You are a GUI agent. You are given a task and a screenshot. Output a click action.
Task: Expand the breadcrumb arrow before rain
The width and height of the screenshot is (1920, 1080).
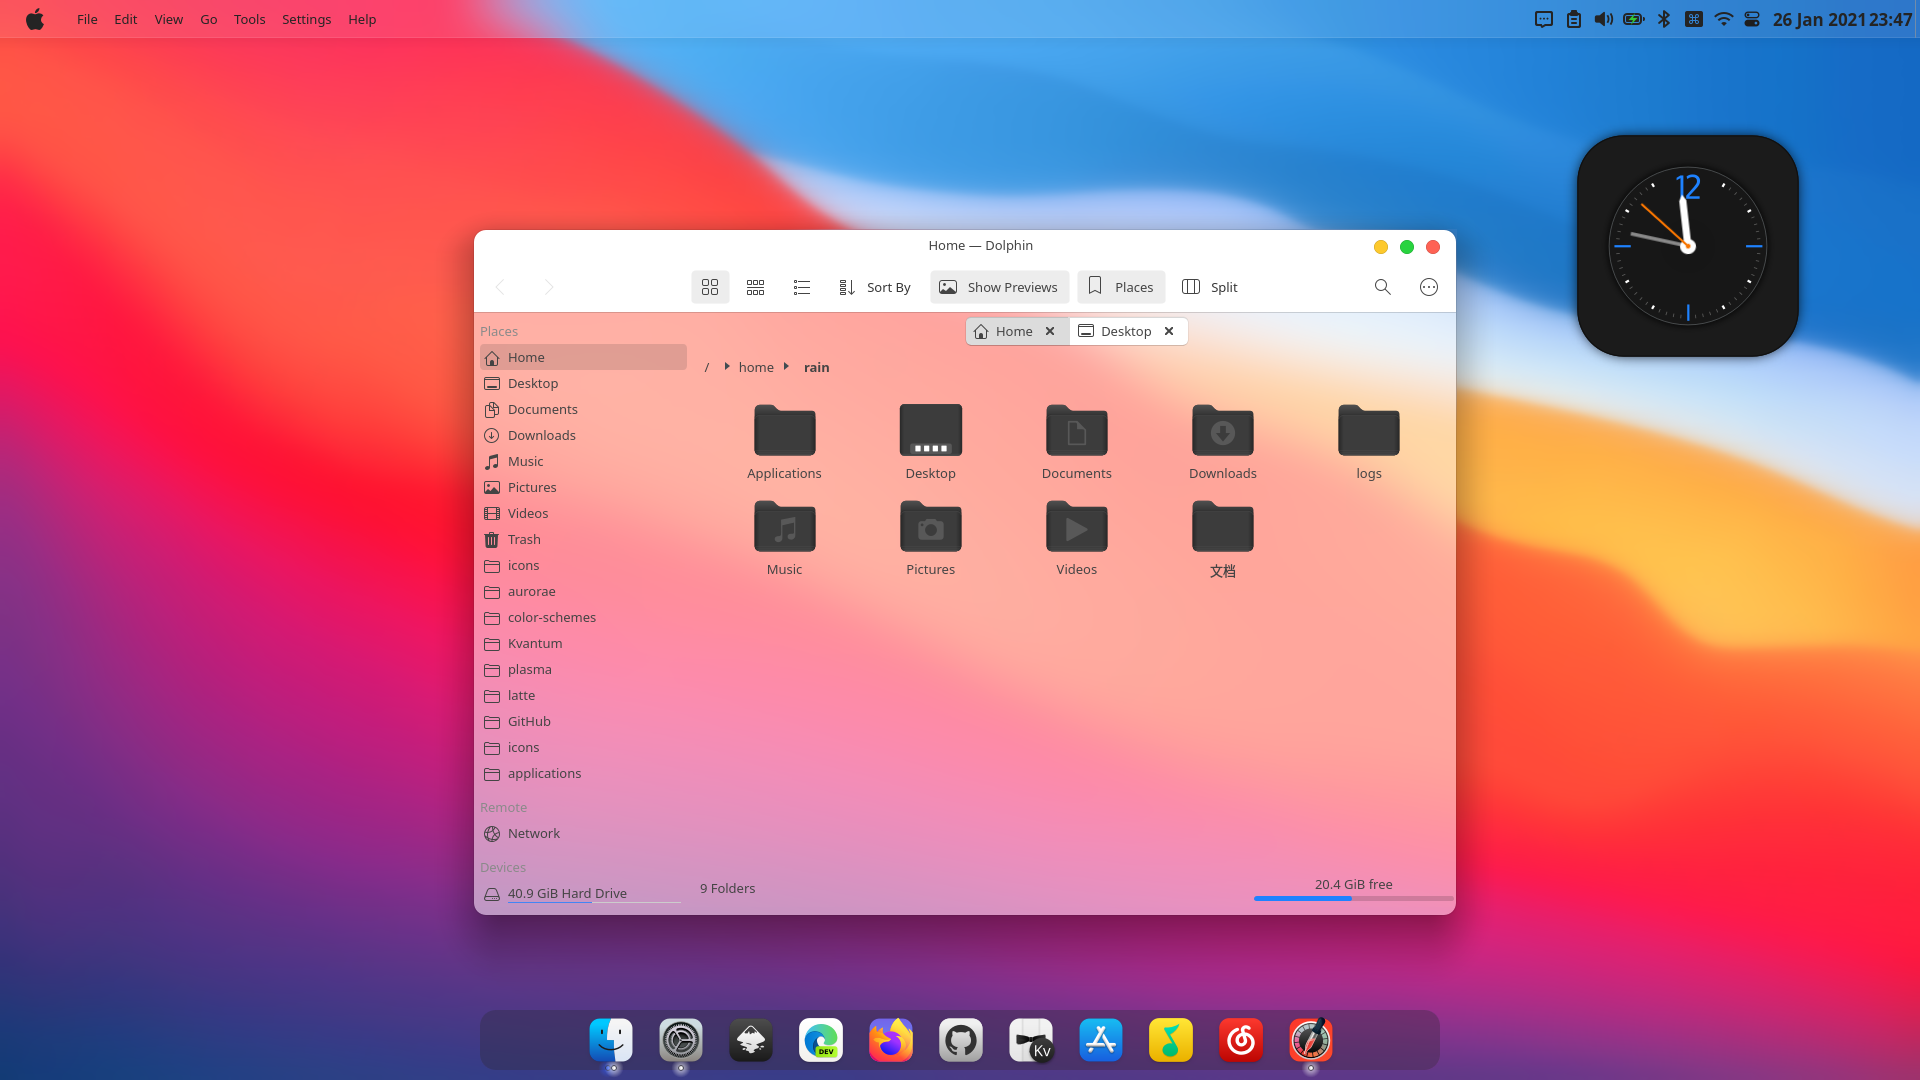pos(787,366)
